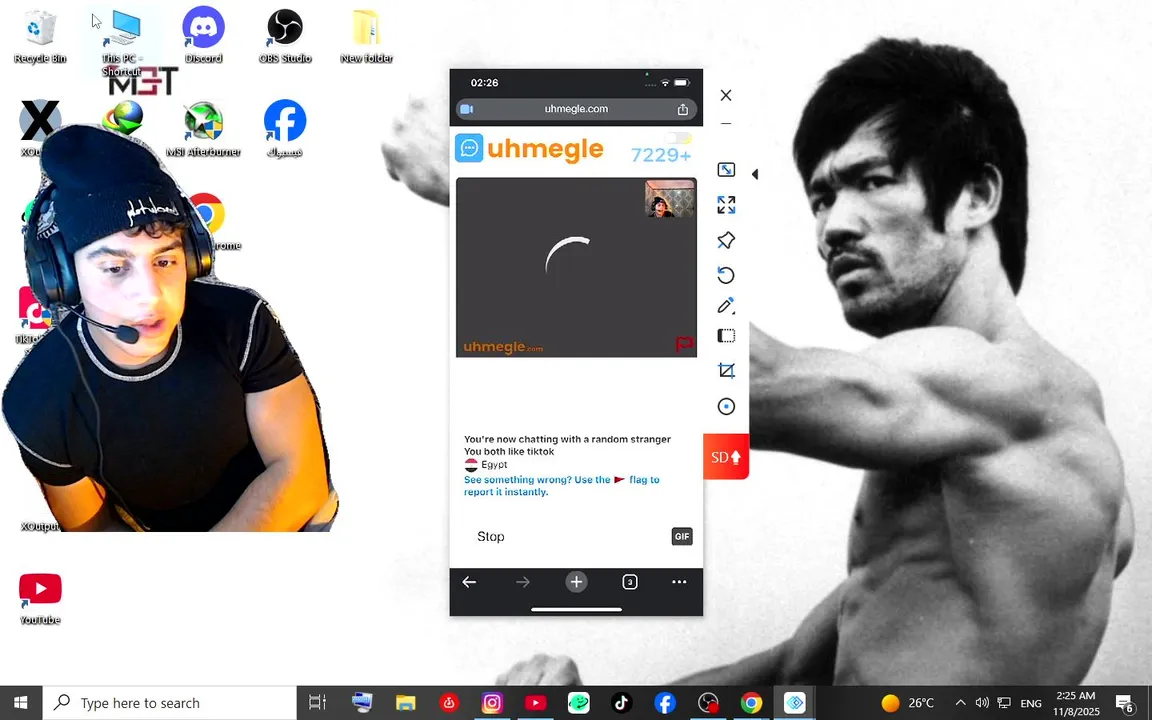The width and height of the screenshot is (1152, 720).
Task: Click the uhmegle.com address bar
Action: [576, 109]
